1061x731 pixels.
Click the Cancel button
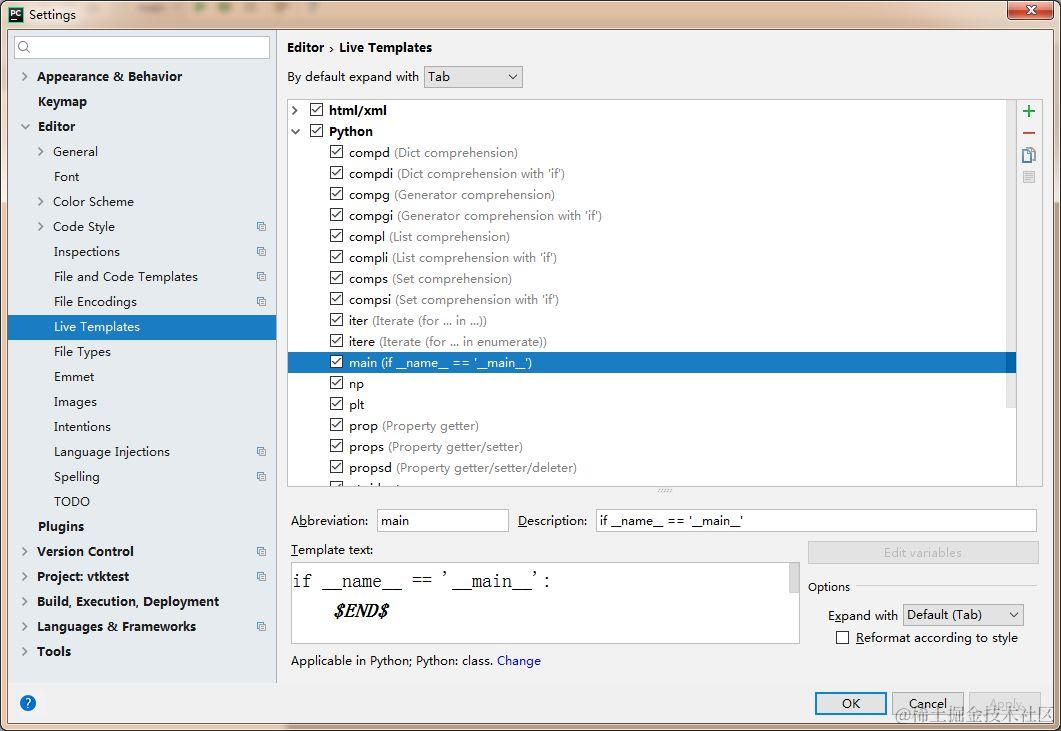coord(927,703)
